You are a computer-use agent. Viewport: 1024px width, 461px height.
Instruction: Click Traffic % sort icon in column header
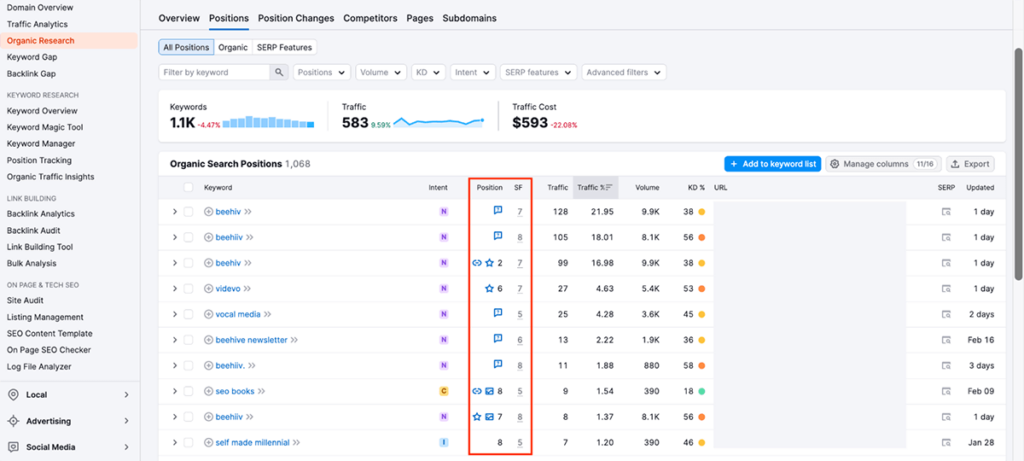pos(609,187)
